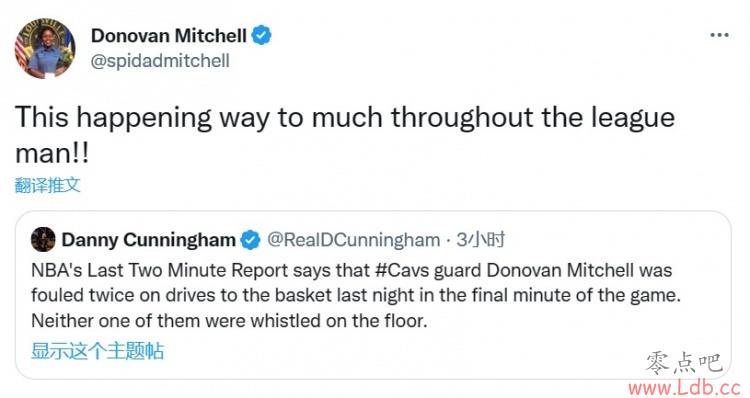Click the www.Ldb.cc watermark URL
The image size is (750, 398).
(x=684, y=387)
